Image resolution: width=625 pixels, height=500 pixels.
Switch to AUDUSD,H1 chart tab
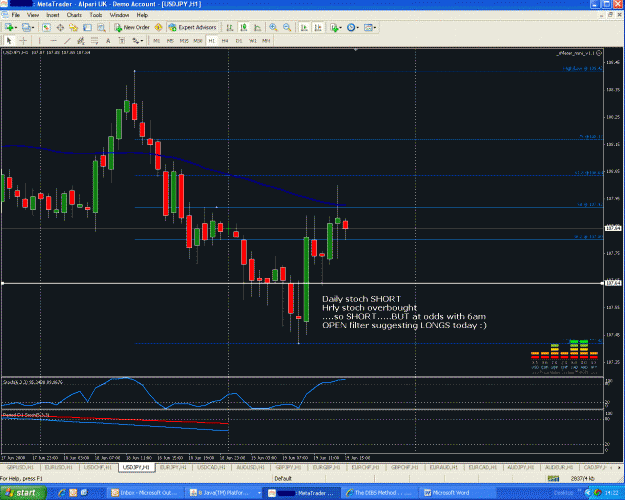tap(250, 467)
